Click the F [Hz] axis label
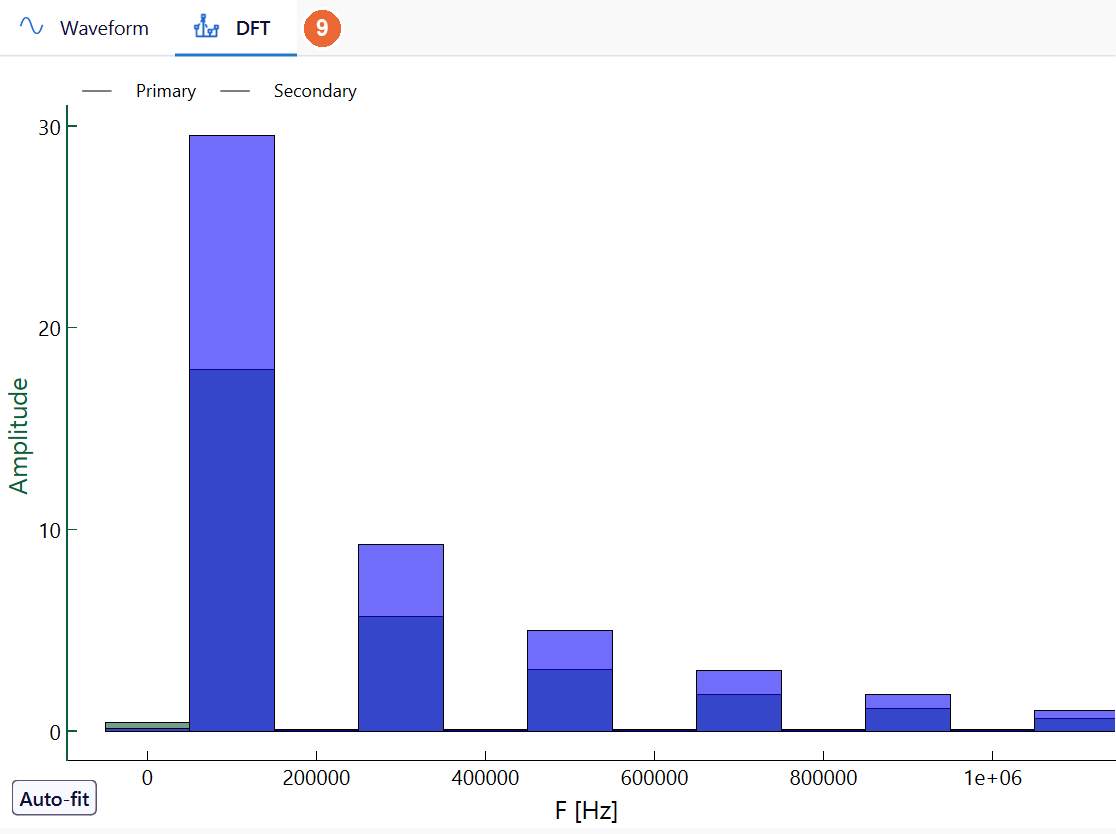 pos(586,811)
